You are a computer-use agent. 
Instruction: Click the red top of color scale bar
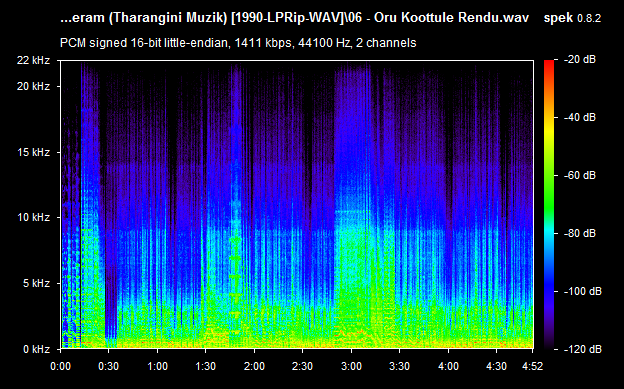[x=549, y=64]
